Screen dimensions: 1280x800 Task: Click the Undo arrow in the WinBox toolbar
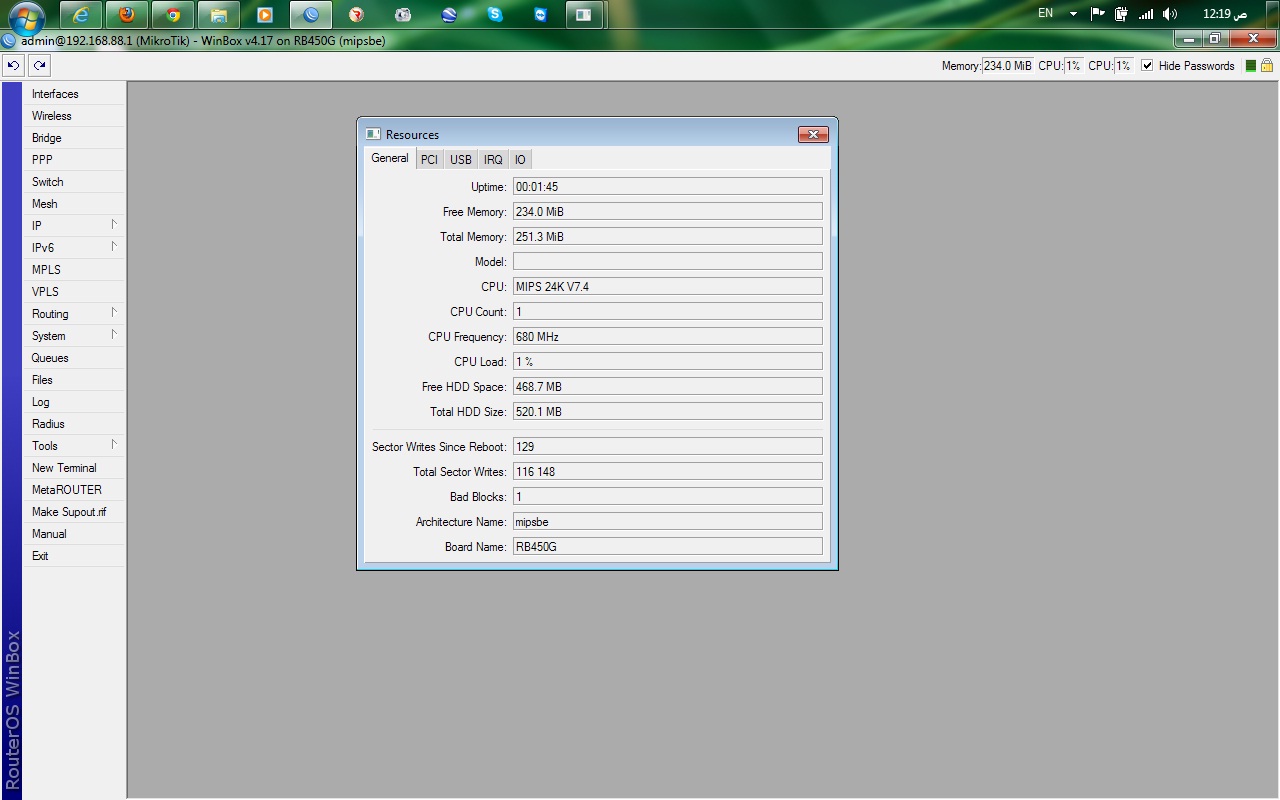pos(13,66)
